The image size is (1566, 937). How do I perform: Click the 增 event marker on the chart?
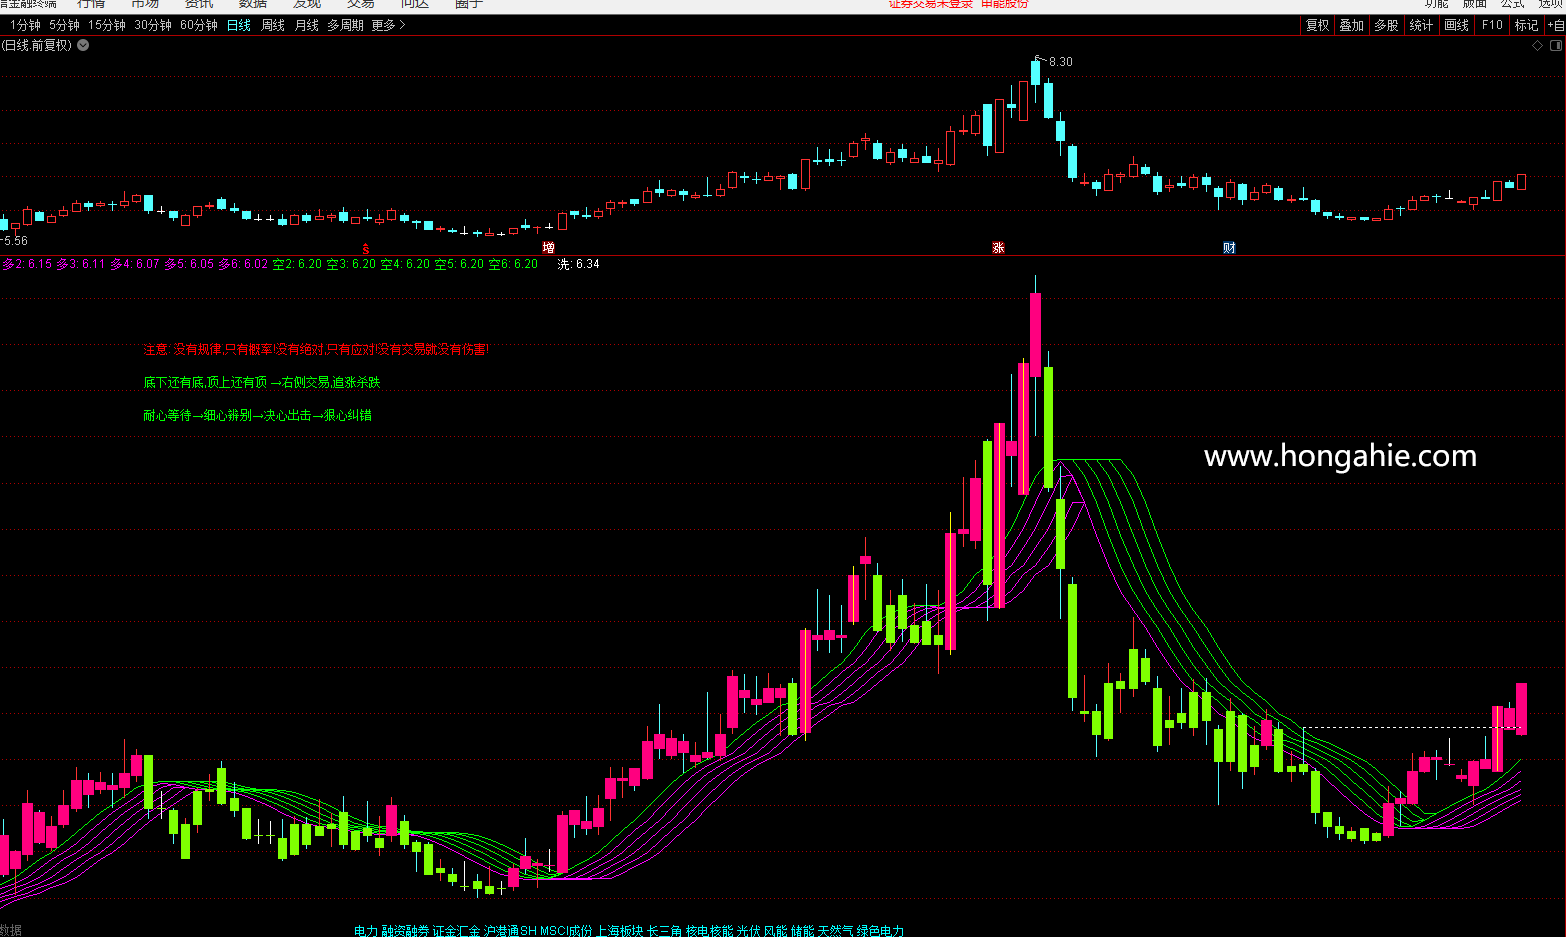click(548, 248)
